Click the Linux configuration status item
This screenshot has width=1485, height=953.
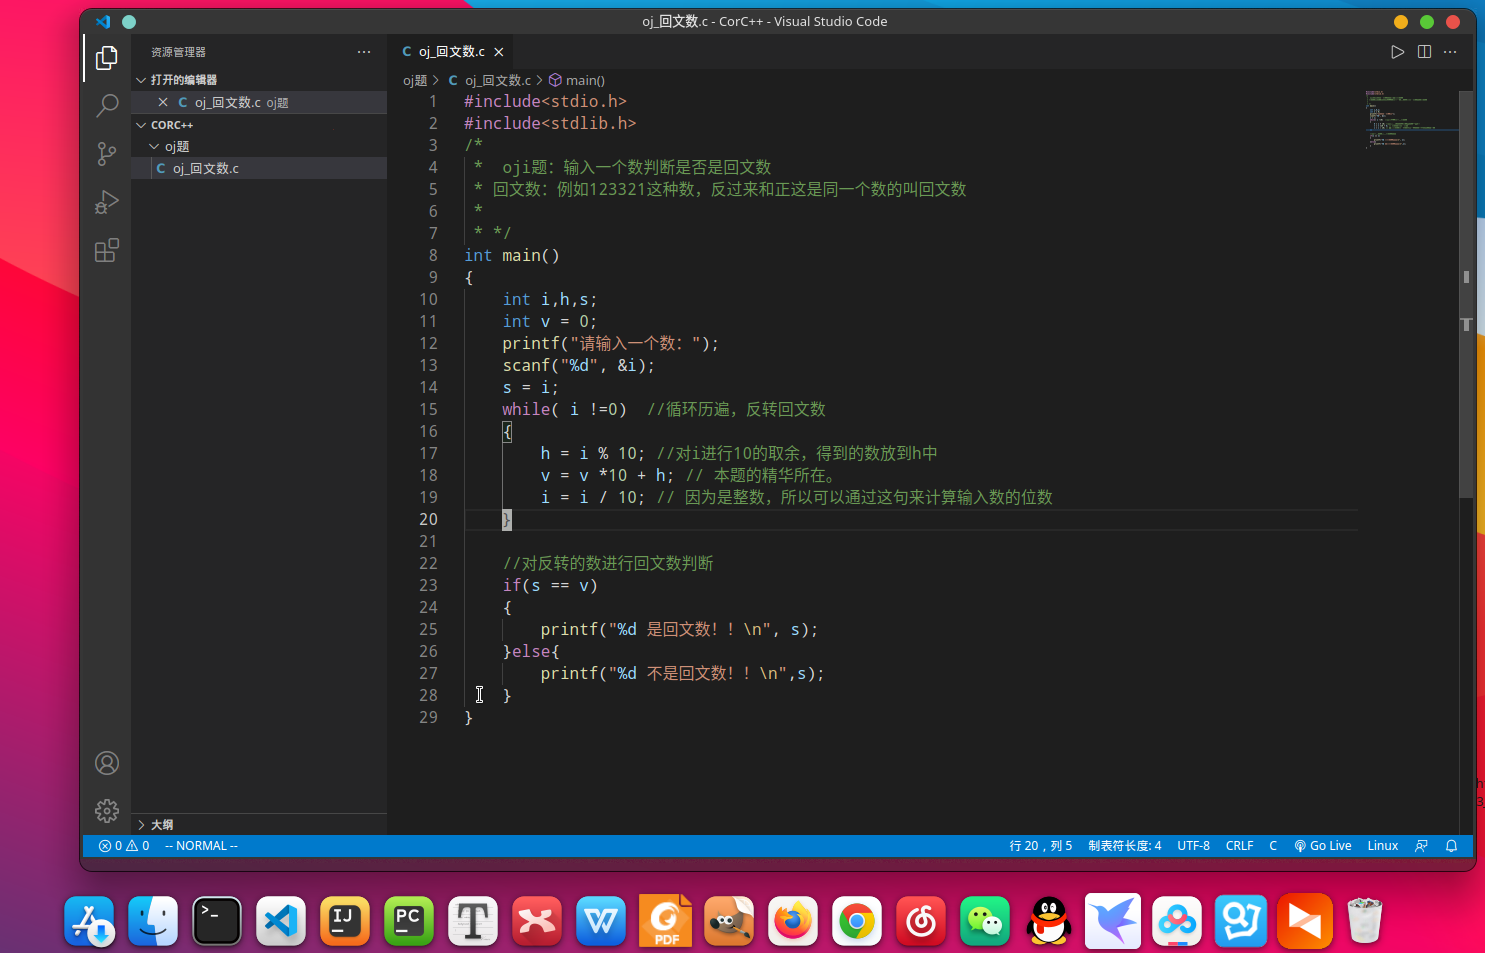coord(1383,846)
